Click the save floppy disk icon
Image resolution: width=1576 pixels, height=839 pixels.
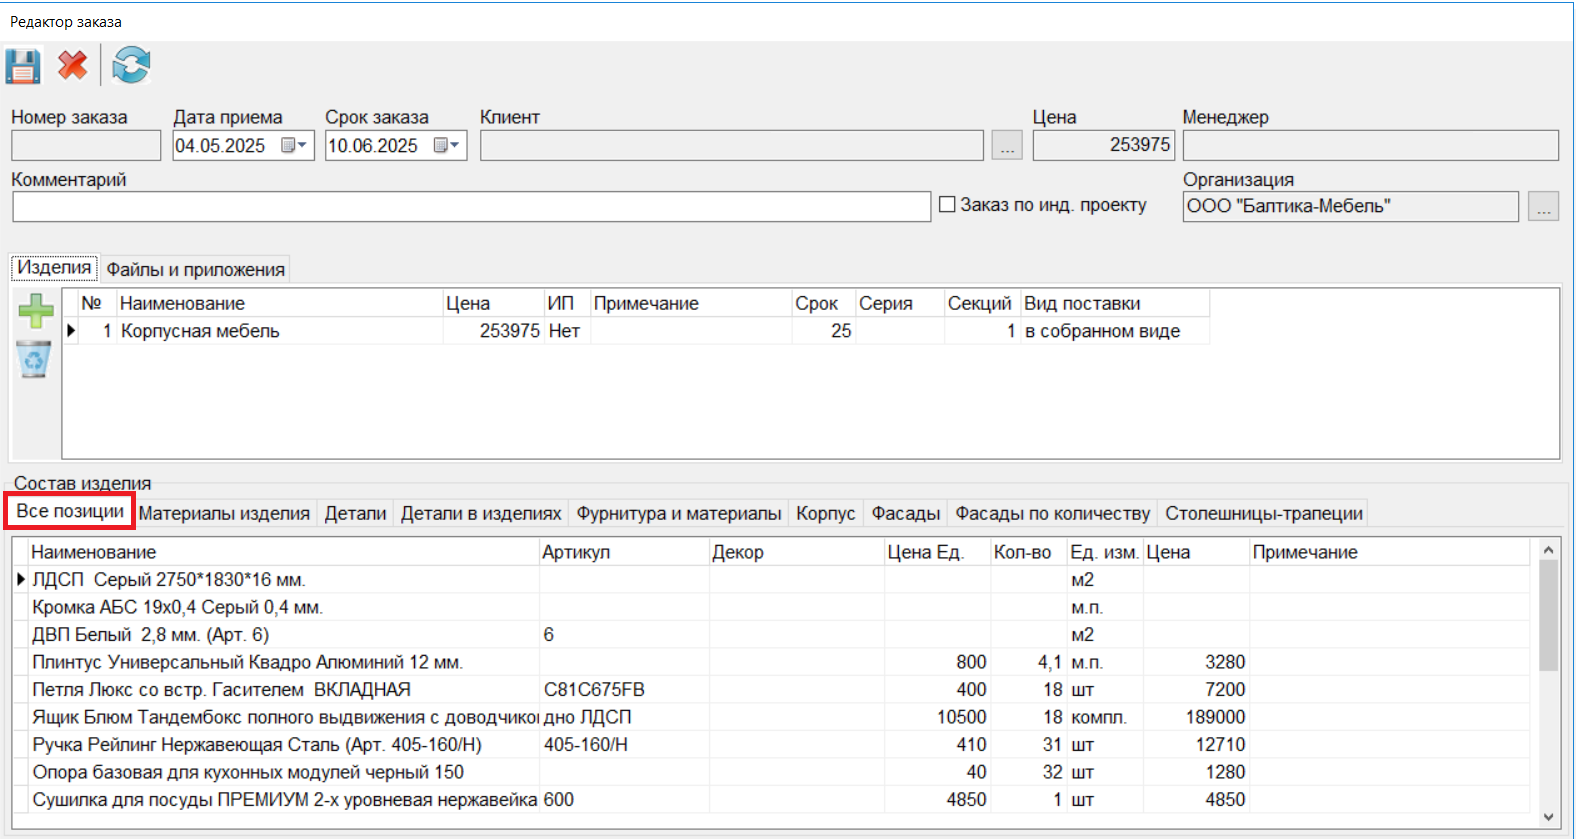23,66
